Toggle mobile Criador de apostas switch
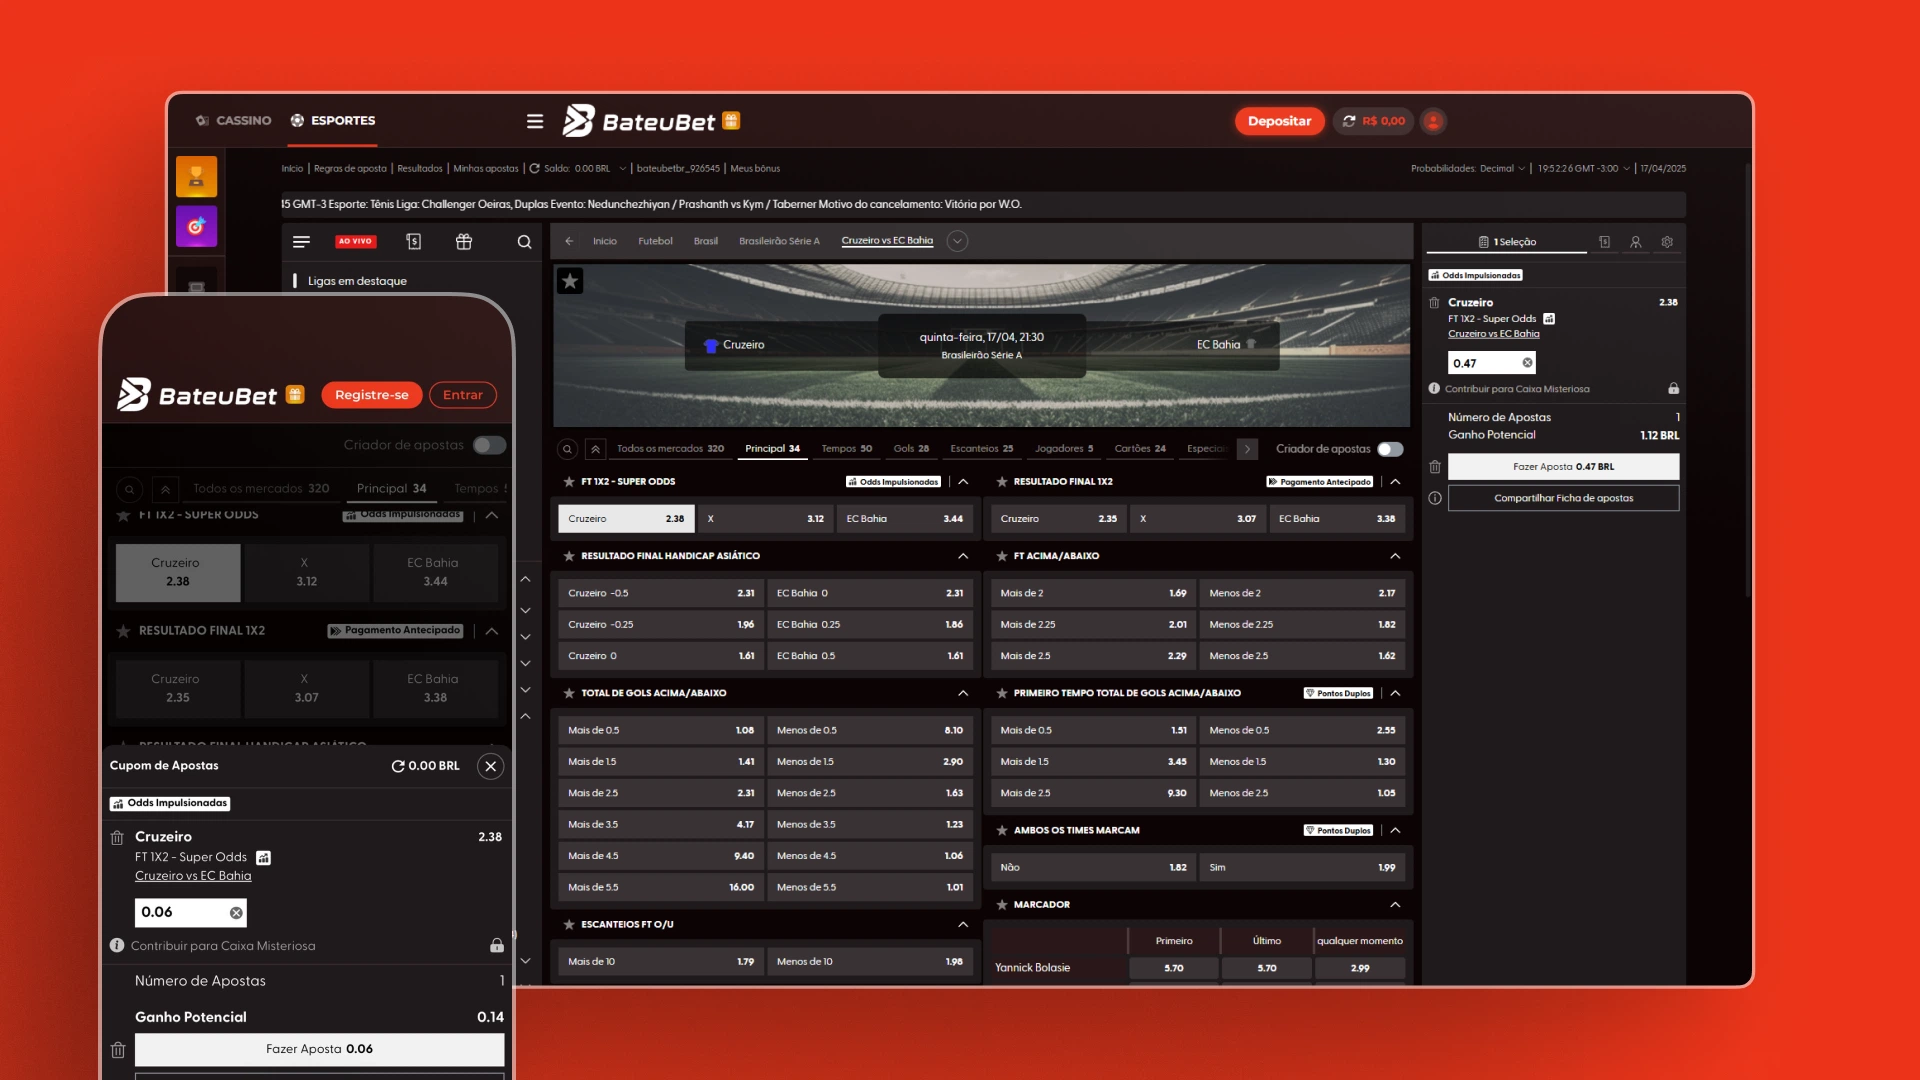1920x1080 pixels. click(x=489, y=445)
